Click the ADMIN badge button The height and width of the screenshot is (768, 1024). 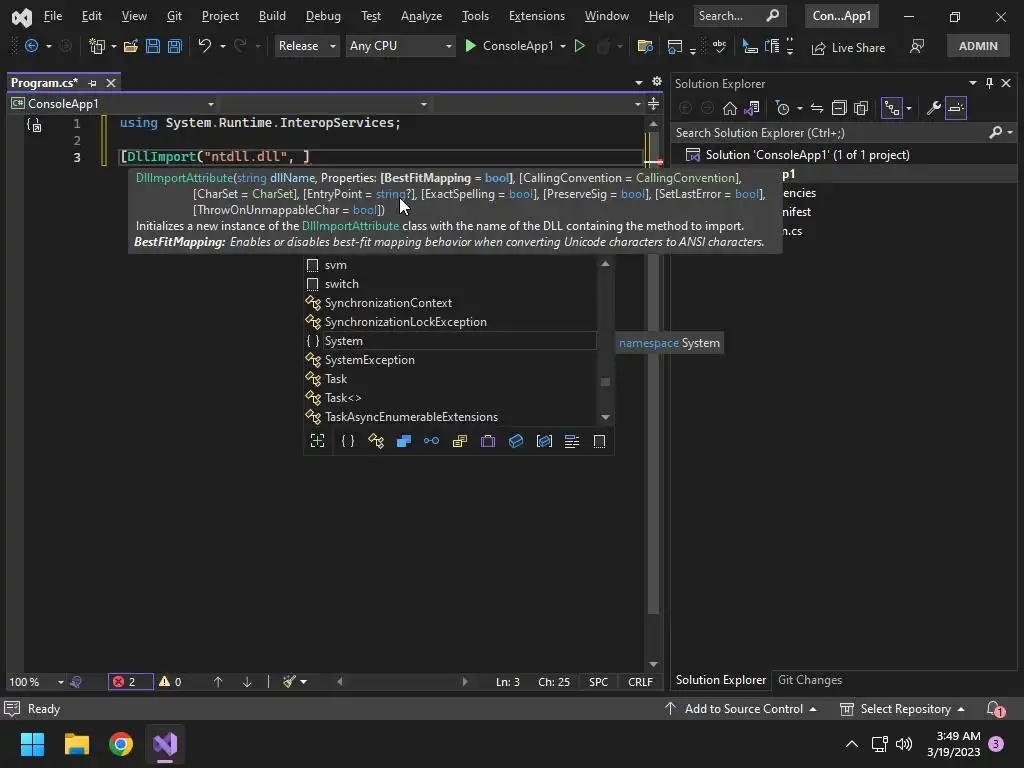(978, 46)
